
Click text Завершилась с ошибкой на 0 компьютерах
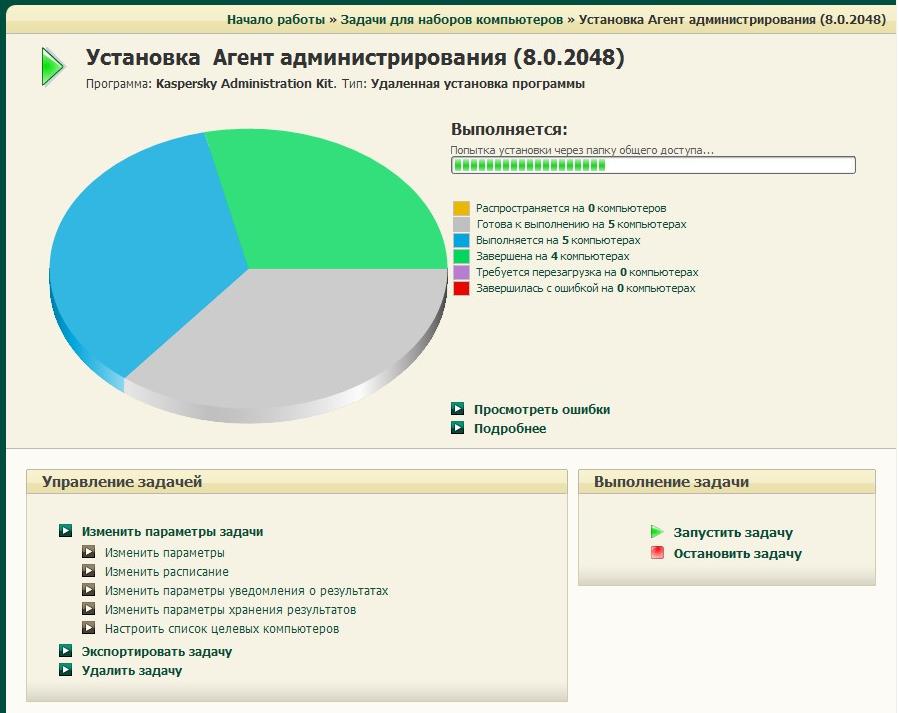585,288
